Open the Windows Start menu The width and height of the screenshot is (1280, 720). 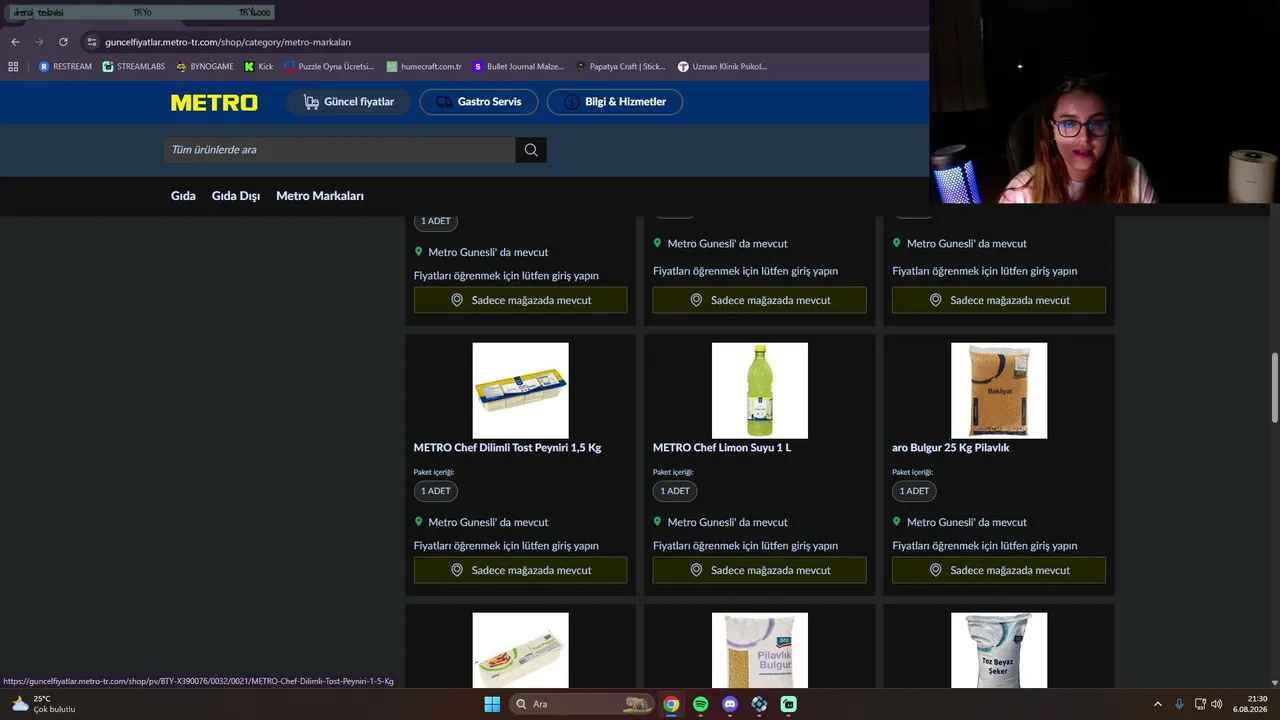click(x=492, y=704)
